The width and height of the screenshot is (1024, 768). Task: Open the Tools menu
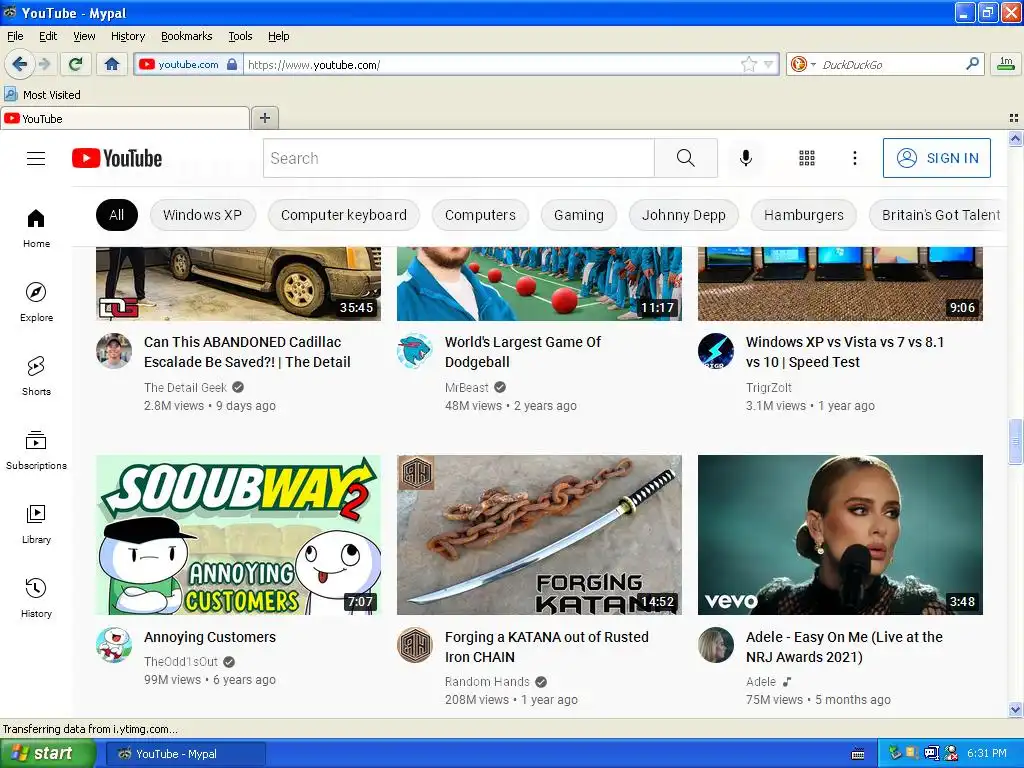pos(240,36)
